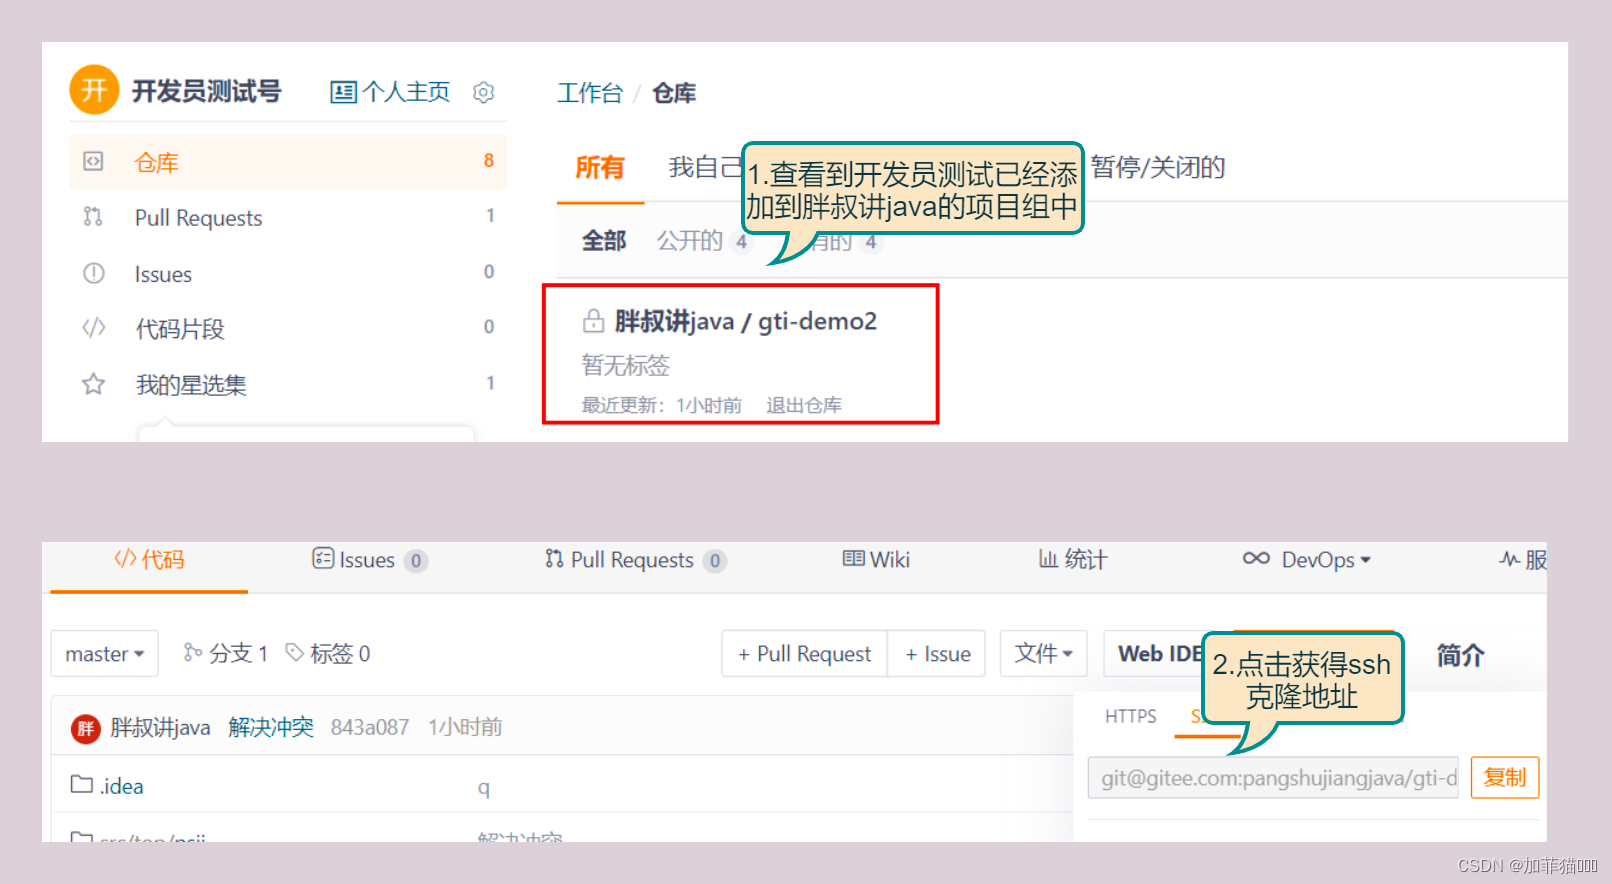Open 胖叔讲java / gti-demo2 repository

(x=745, y=321)
